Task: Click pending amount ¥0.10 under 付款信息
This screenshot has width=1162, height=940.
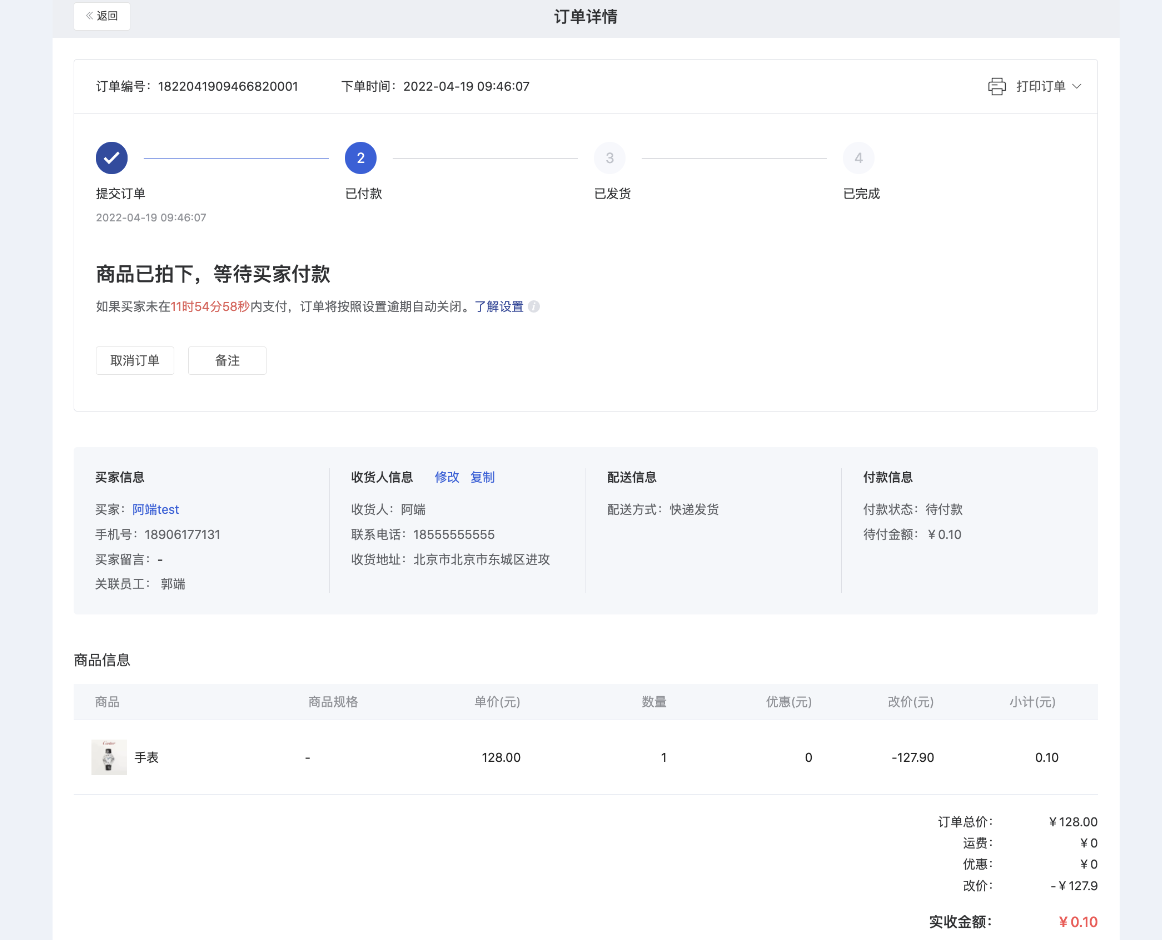Action: [x=944, y=534]
